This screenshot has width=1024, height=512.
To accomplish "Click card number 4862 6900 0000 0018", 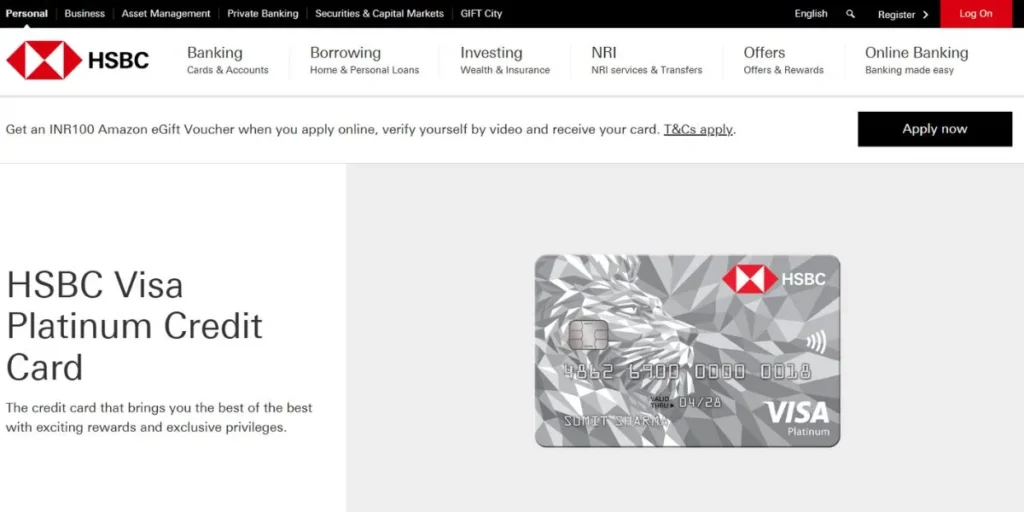I will pos(687,372).
